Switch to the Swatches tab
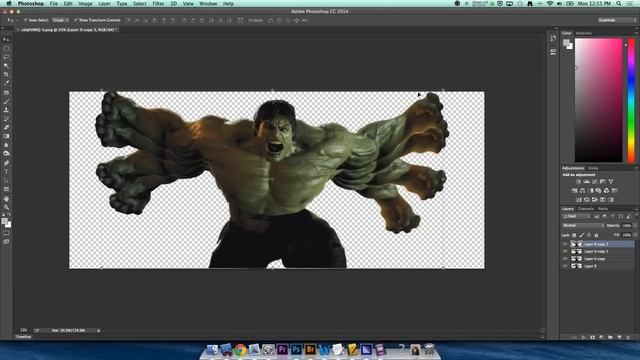 [584, 33]
